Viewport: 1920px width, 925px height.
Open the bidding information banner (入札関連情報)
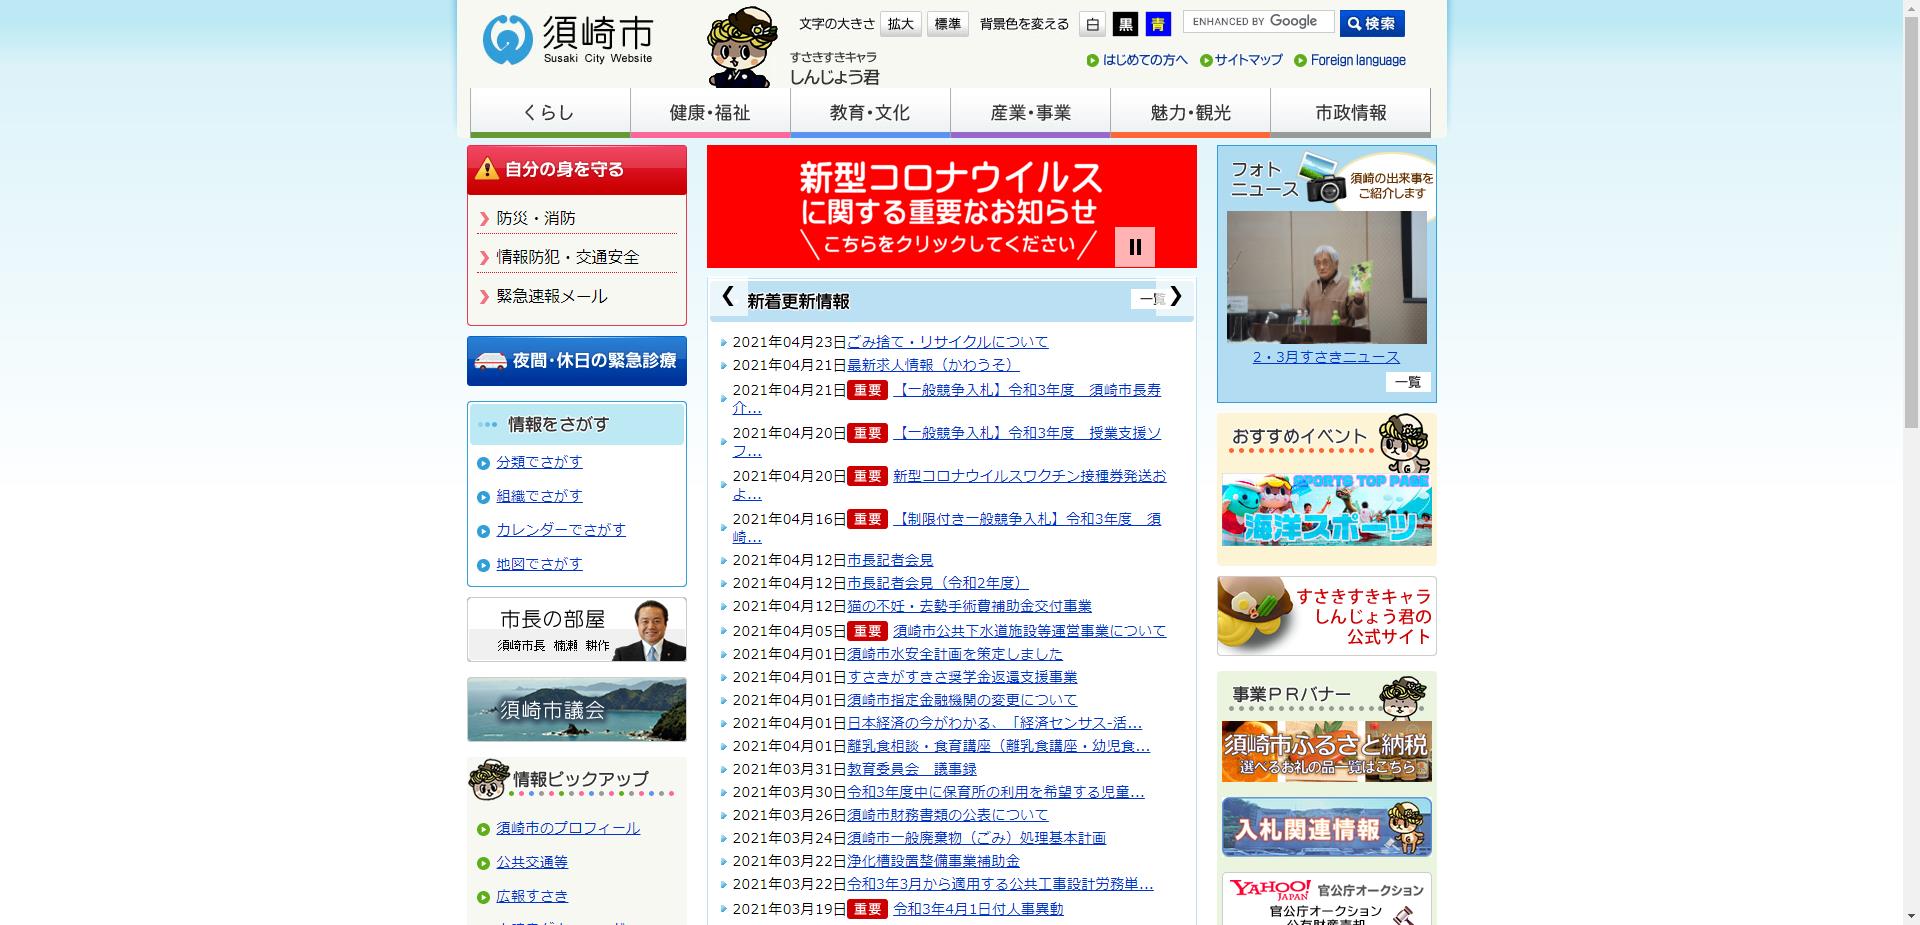(1326, 827)
